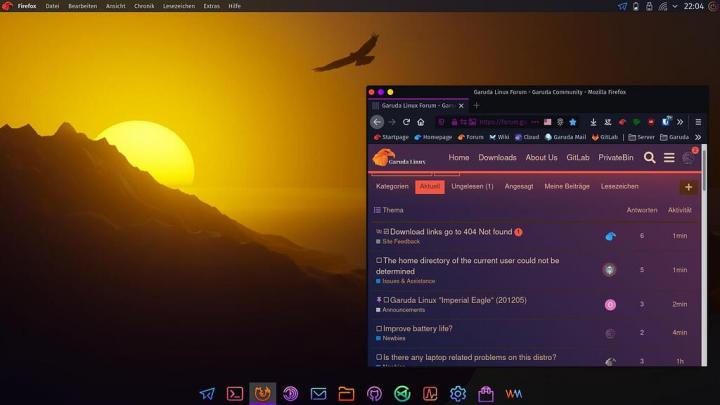Launch the terminal from the dock
Screen dimensions: 720x405
coord(235,393)
